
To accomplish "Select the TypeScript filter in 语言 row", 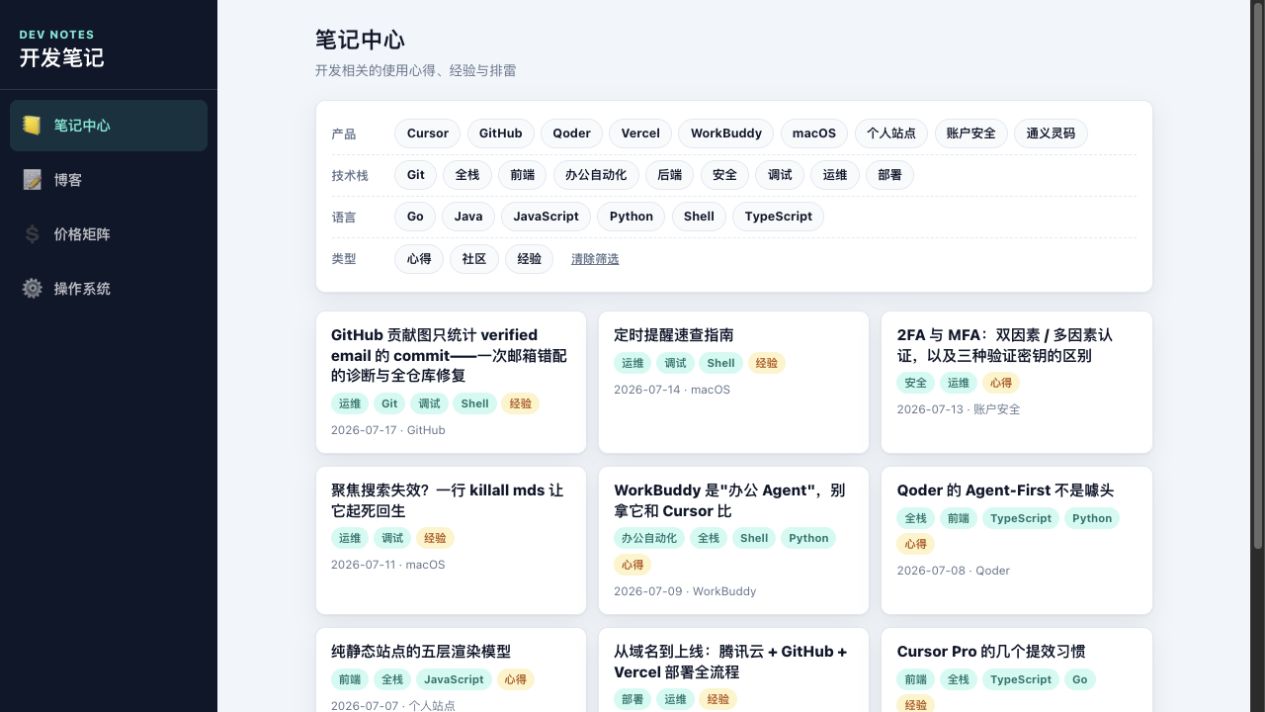I will [x=778, y=217].
